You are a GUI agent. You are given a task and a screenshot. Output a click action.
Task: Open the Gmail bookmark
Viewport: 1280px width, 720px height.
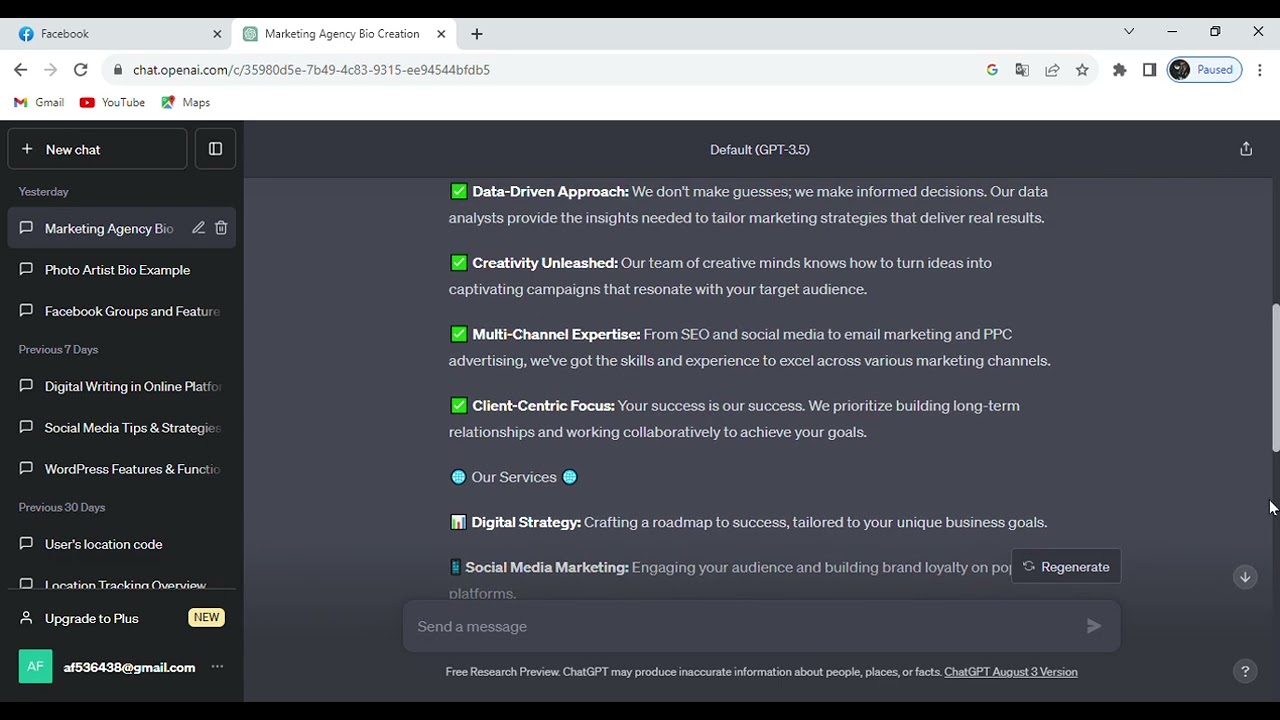[x=40, y=102]
